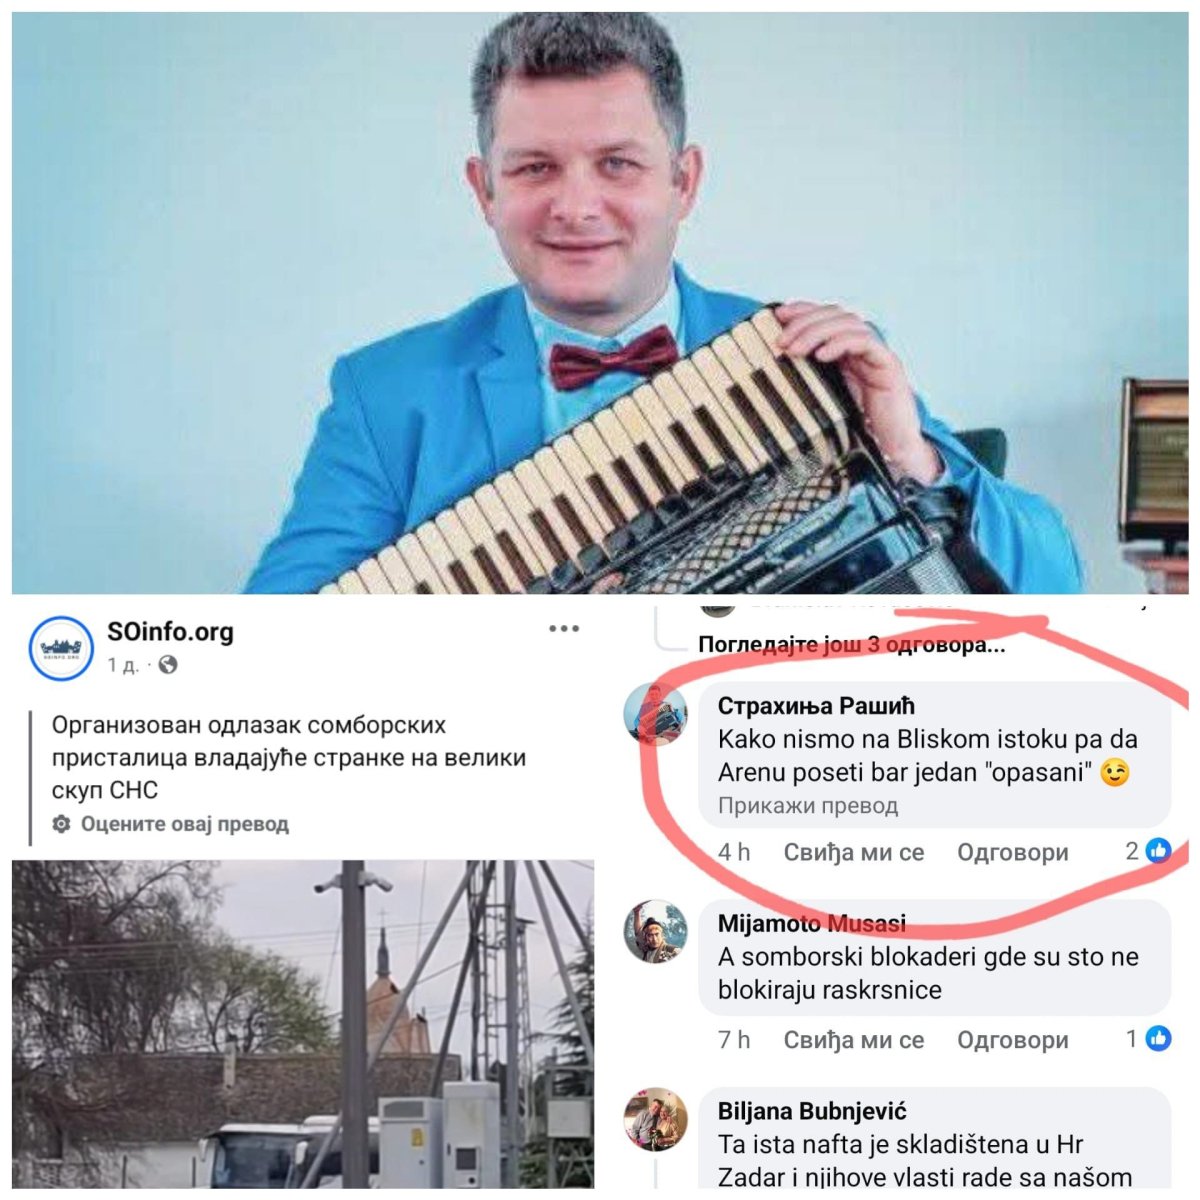This screenshot has width=1200, height=1200.
Task: Click the gear icon beside Оцените овај превод
Action: 62,825
